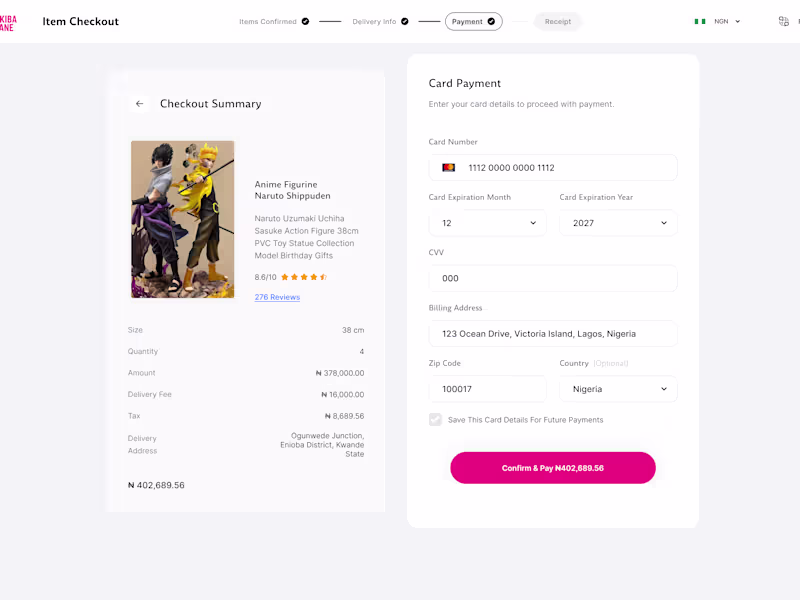Click the star rating icons

(303, 277)
